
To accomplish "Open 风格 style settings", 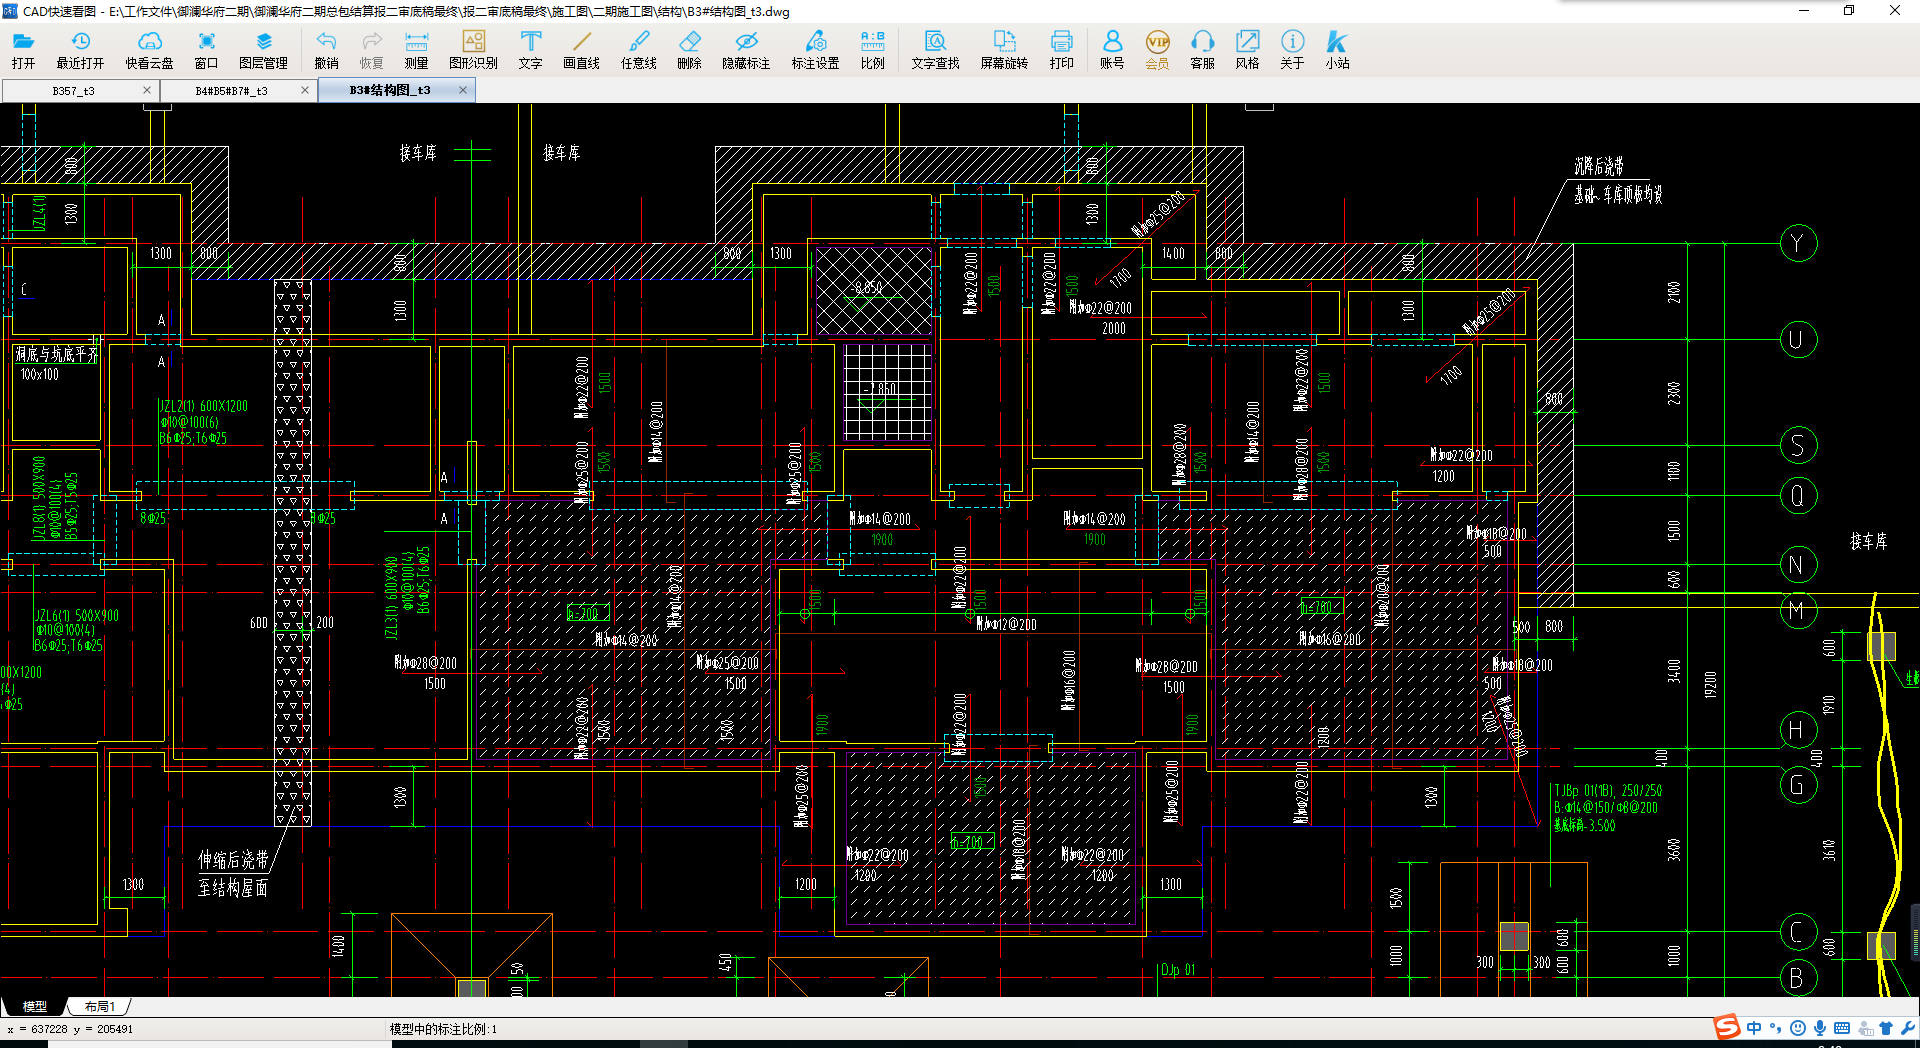I will 1247,49.
